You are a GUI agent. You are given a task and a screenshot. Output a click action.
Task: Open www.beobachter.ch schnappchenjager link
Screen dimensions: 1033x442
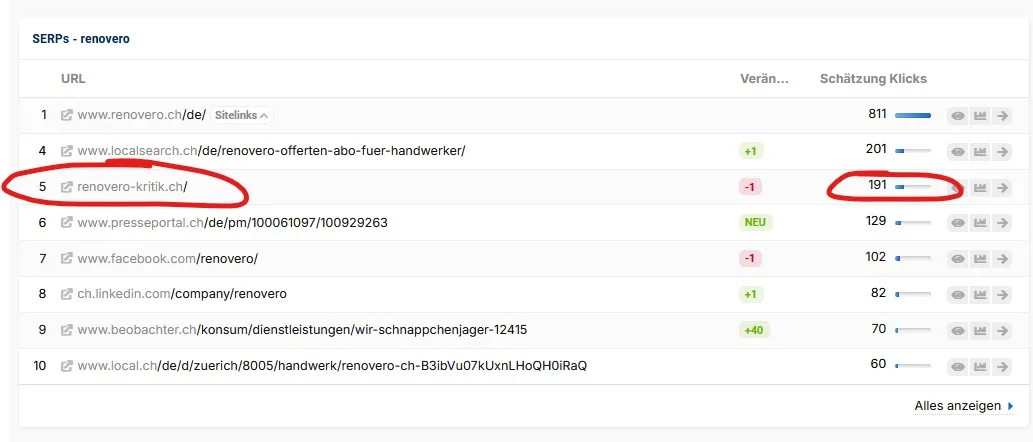302,330
